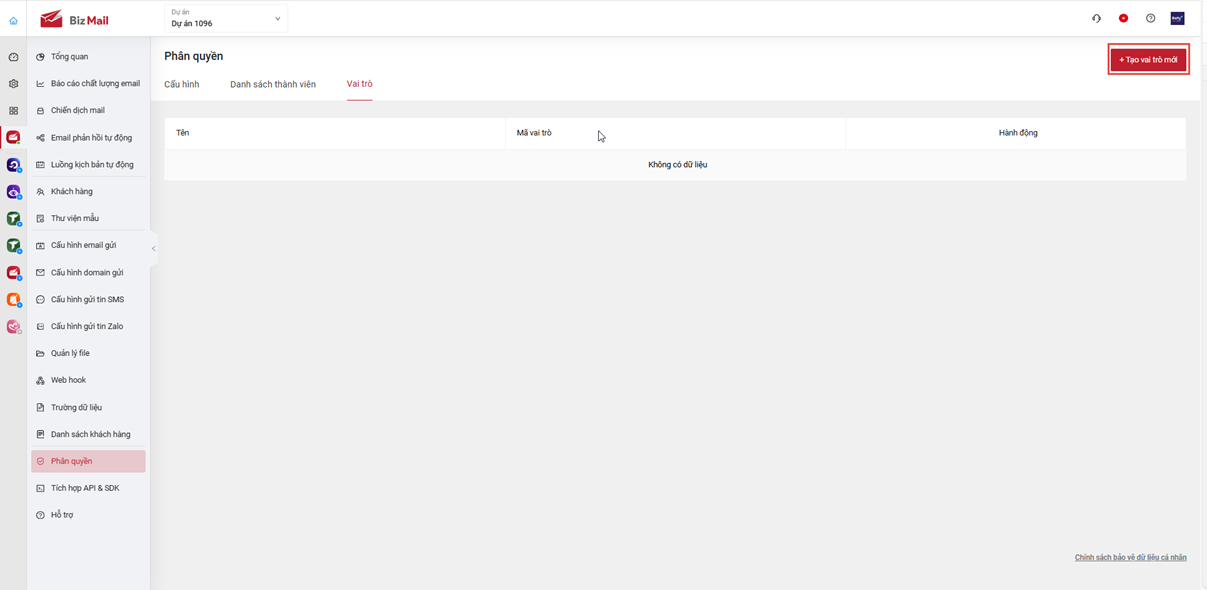Open the help question mark icon
The height and width of the screenshot is (590, 1207).
[x=1150, y=18]
